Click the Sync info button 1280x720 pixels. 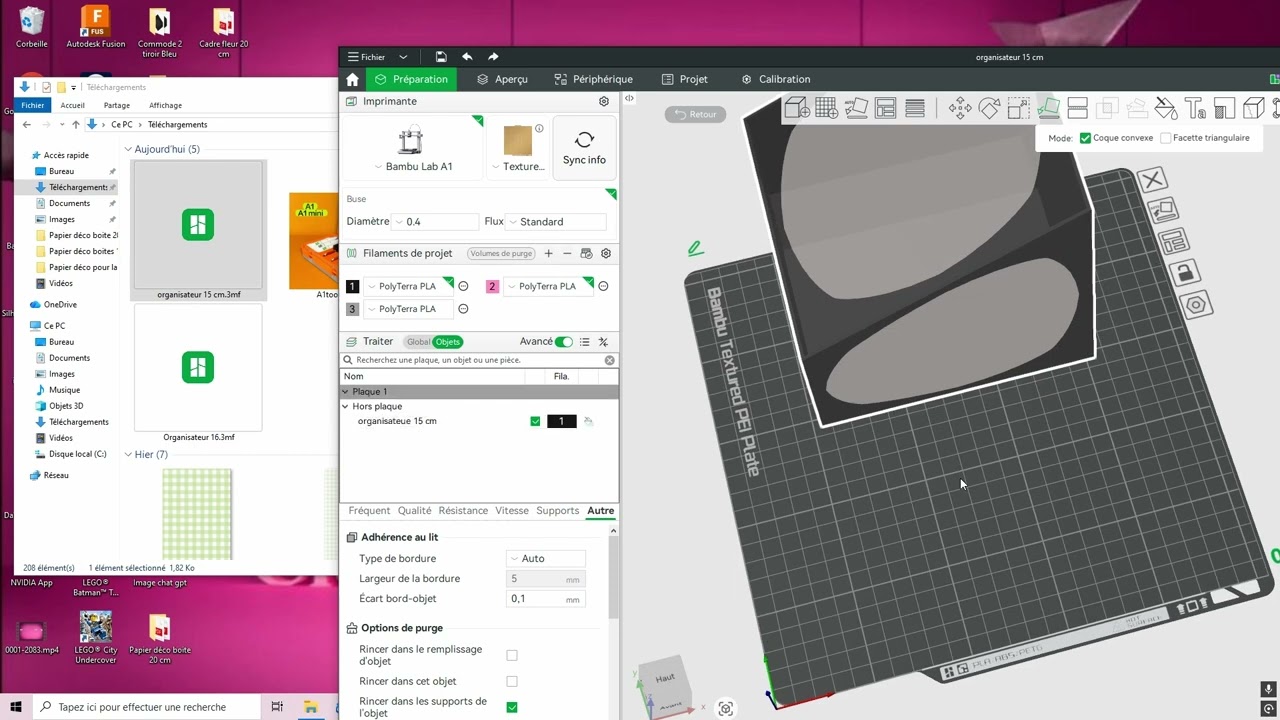tap(584, 148)
